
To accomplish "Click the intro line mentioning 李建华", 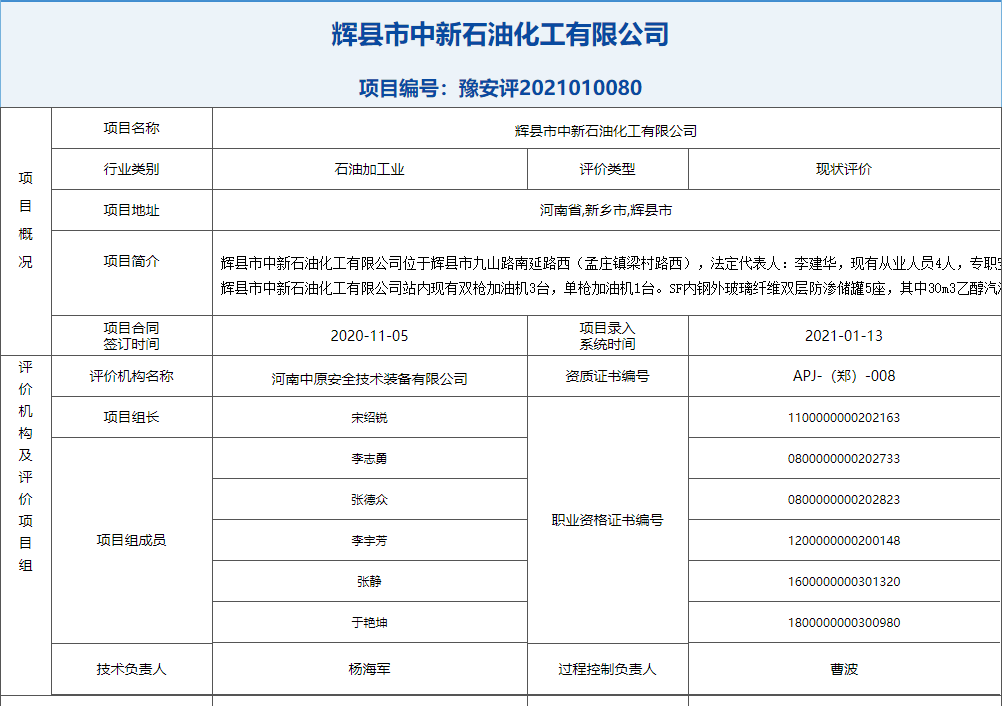I will [611, 263].
